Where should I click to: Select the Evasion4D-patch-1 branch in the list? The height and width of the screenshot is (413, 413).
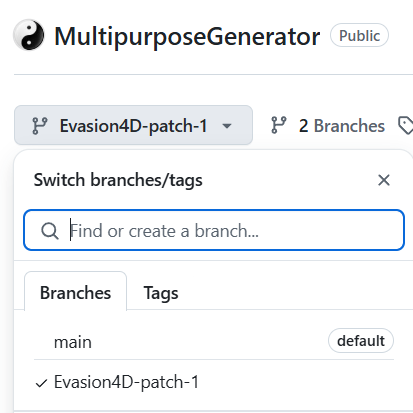tap(214, 382)
